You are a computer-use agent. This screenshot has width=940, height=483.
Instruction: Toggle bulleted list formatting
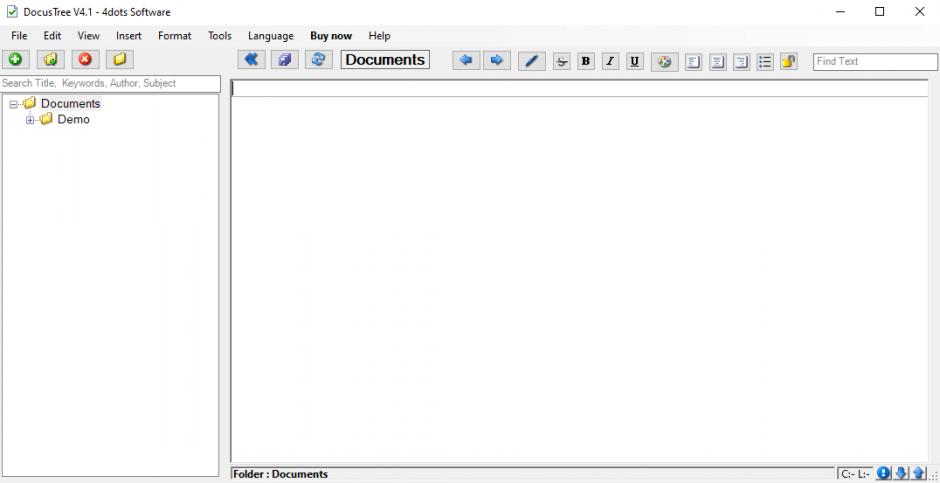tap(765, 62)
